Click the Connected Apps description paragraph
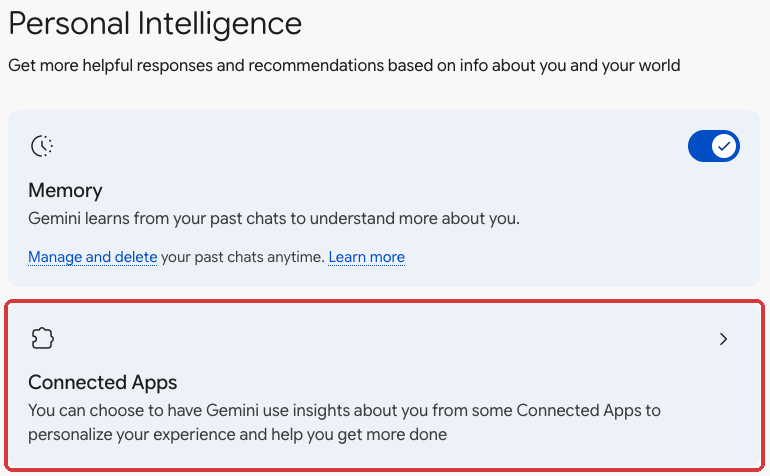Viewport: 770px width, 476px height. point(344,422)
